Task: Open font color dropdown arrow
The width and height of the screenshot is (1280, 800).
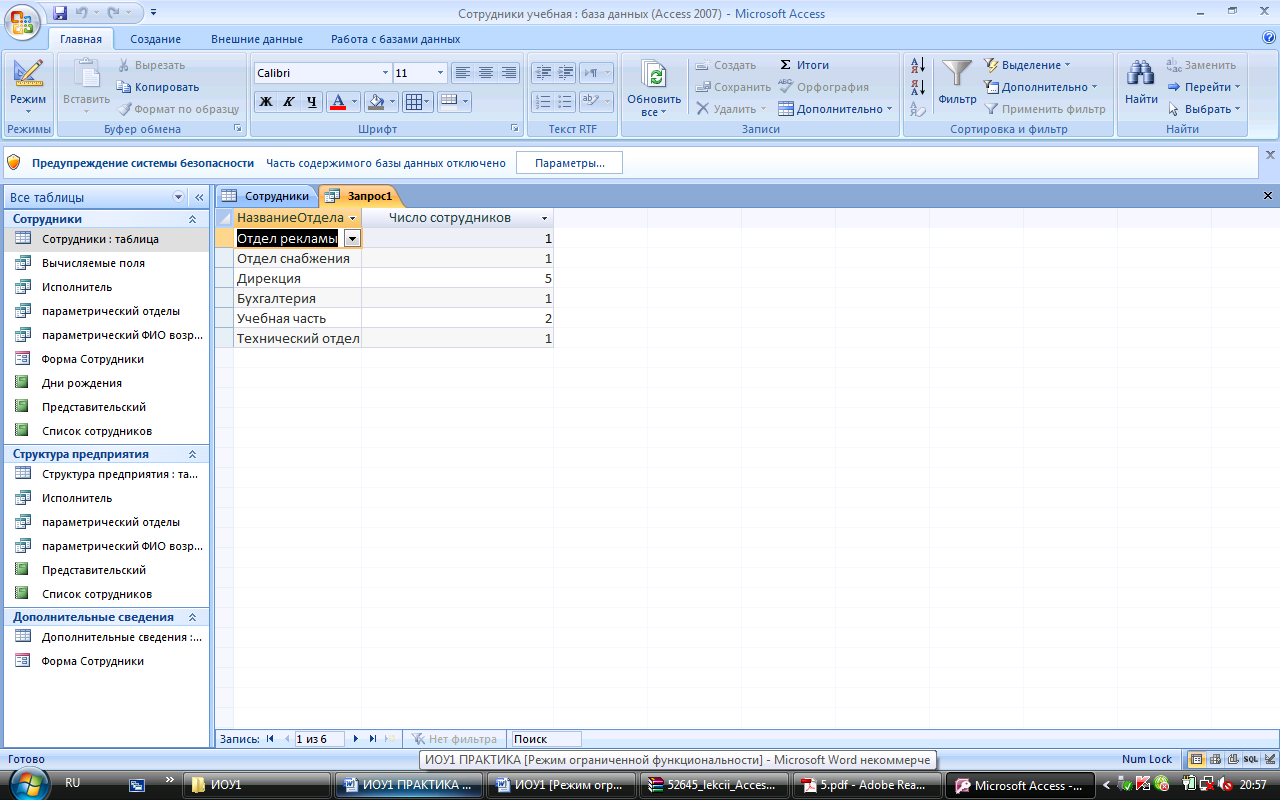Action: (x=355, y=102)
